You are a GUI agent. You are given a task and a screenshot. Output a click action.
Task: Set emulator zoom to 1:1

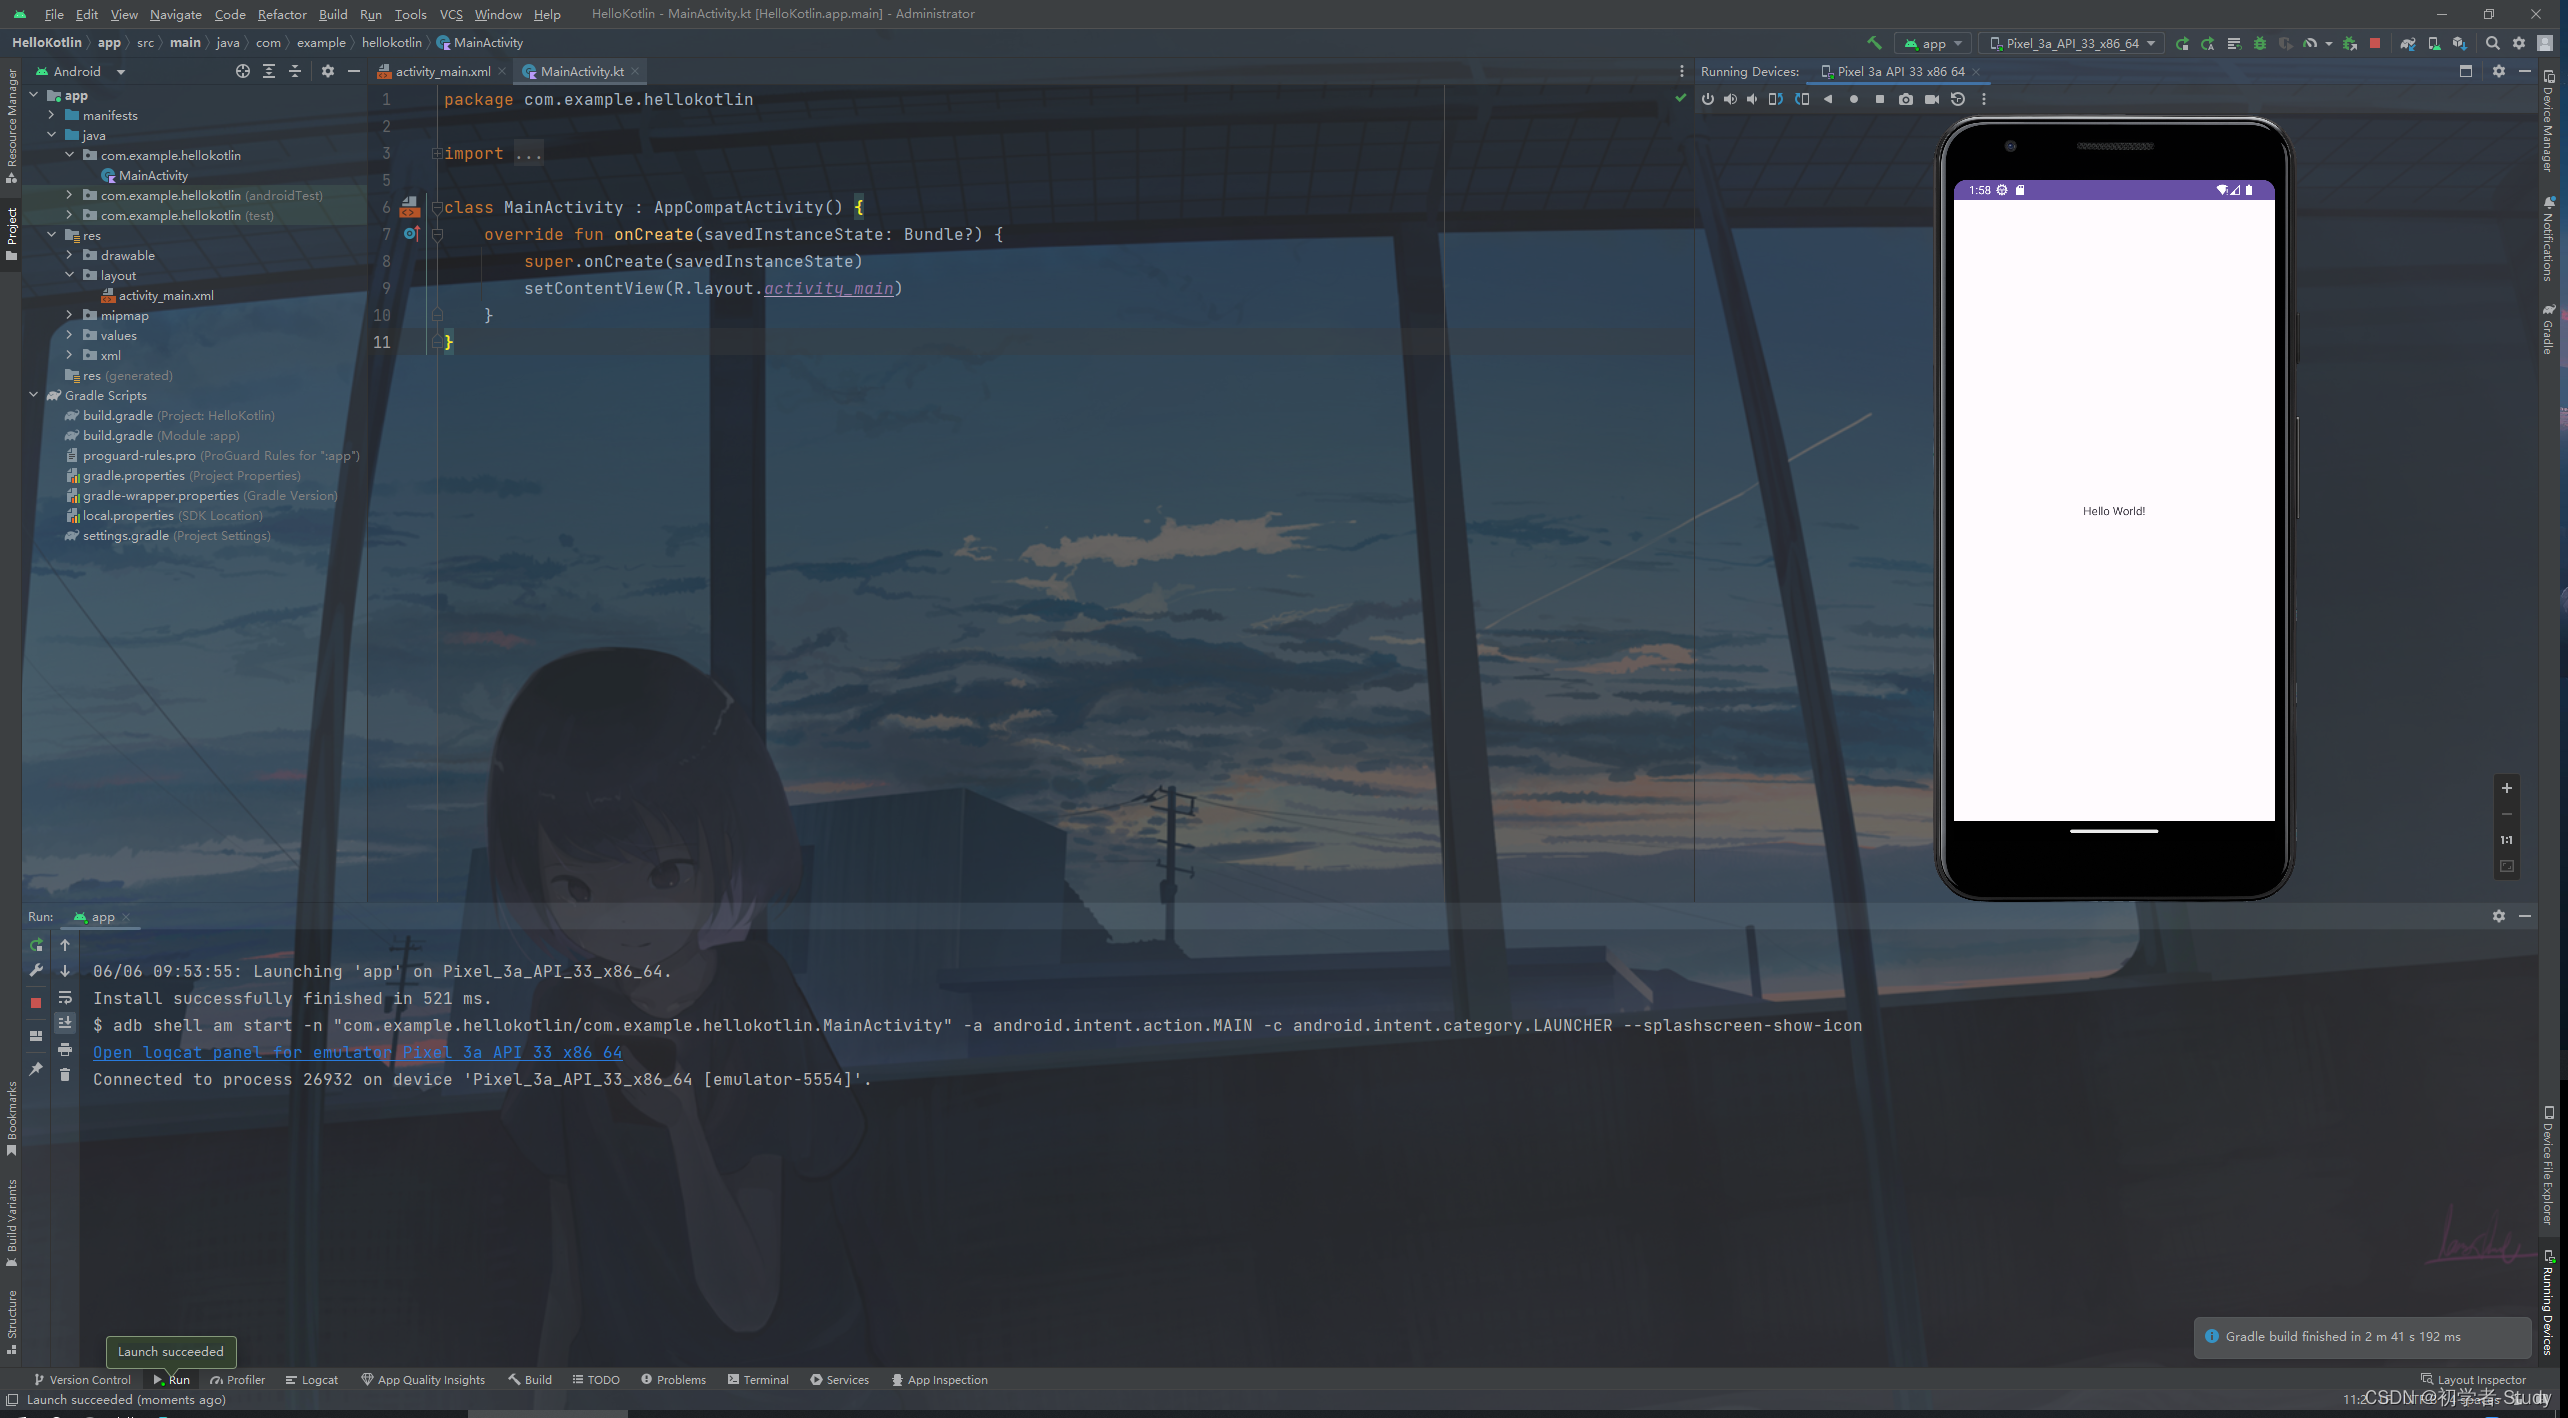(x=2507, y=840)
